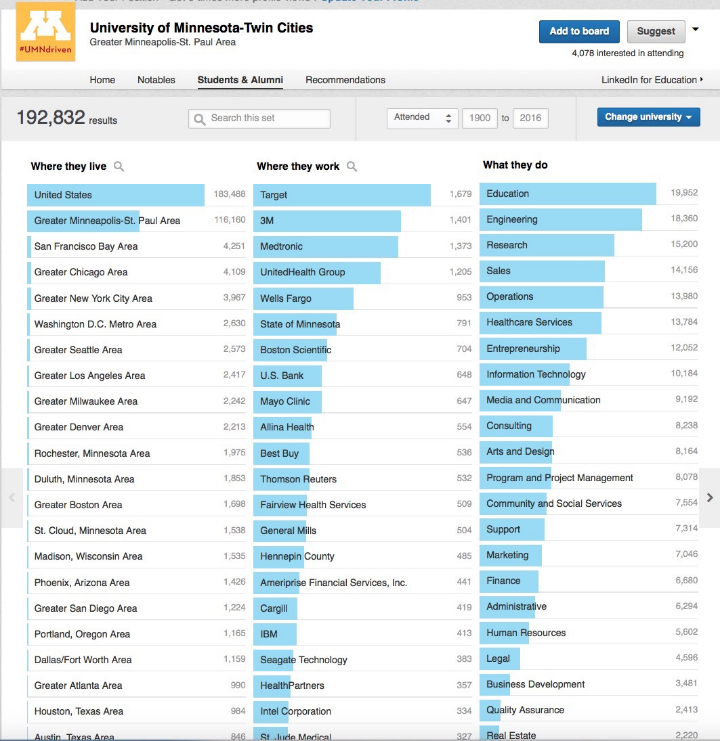The image size is (720, 741).
Task: Filter by Wells Fargo employer
Action: tap(363, 298)
